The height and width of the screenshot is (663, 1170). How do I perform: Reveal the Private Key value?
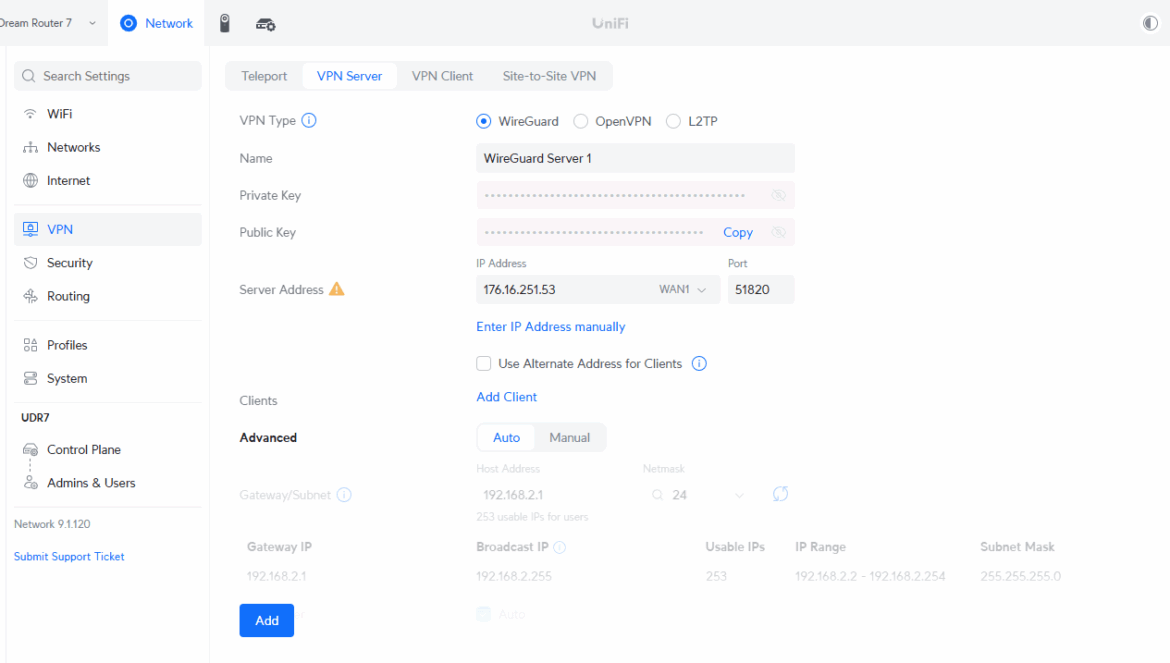click(778, 195)
